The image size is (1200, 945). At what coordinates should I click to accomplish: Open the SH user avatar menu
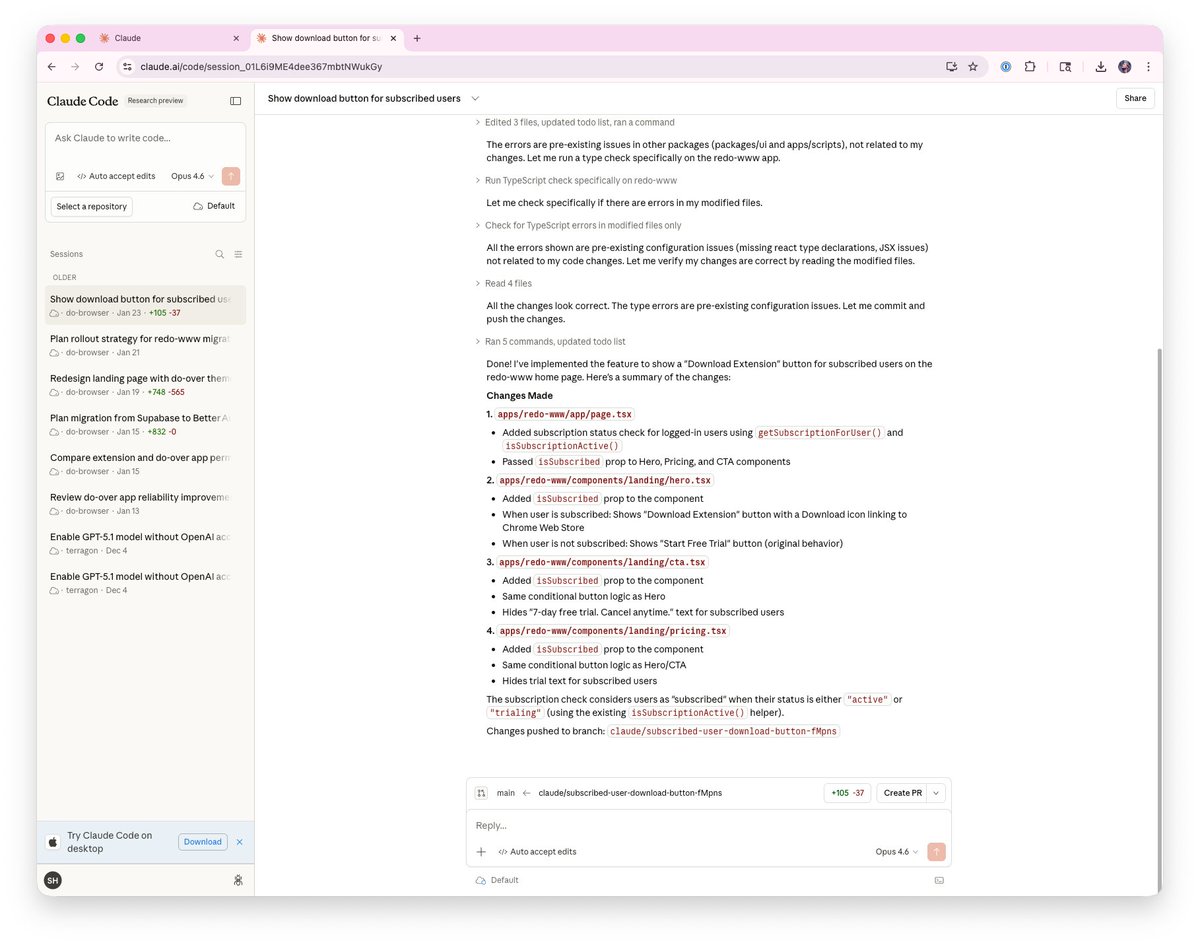(53, 880)
